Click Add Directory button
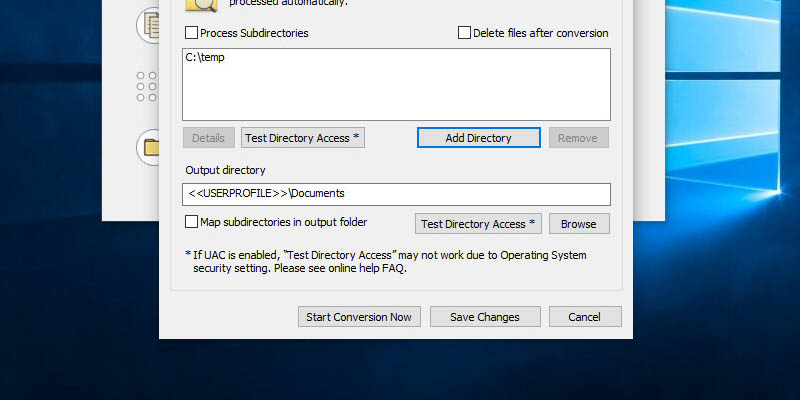 tap(478, 138)
